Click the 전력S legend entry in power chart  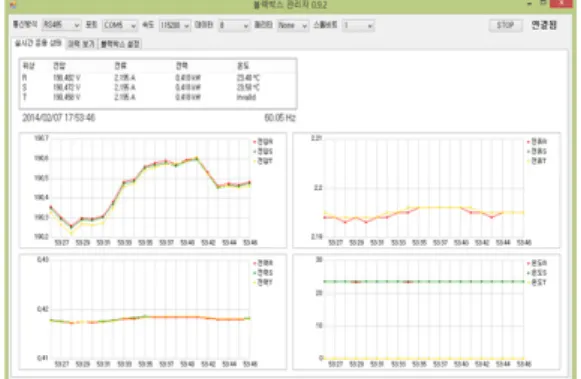[x=263, y=273]
